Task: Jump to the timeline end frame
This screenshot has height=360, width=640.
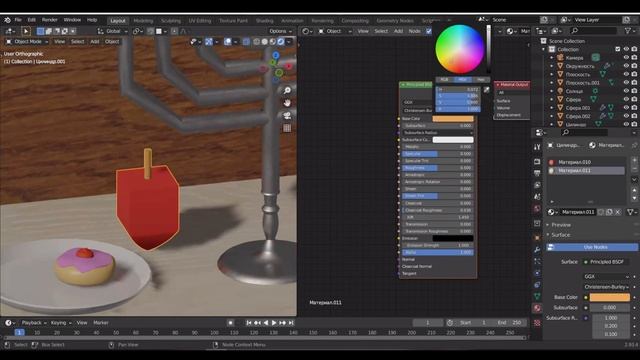Action: point(291,323)
